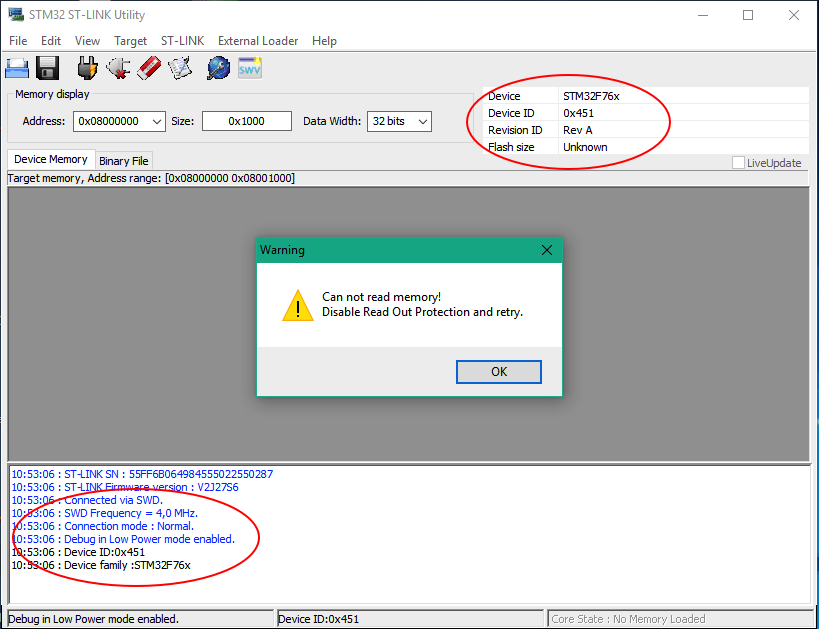Click the ST-LINK Firmware version log line

click(x=125, y=487)
